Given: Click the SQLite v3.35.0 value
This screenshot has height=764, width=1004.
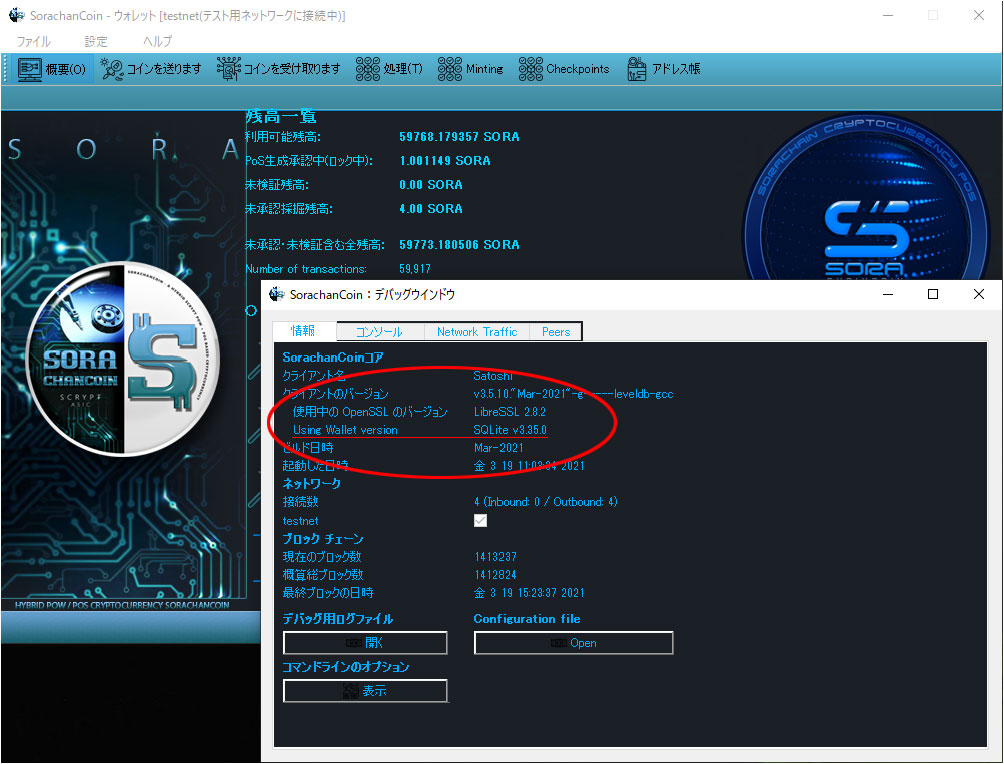Looking at the screenshot, I should pos(510,430).
